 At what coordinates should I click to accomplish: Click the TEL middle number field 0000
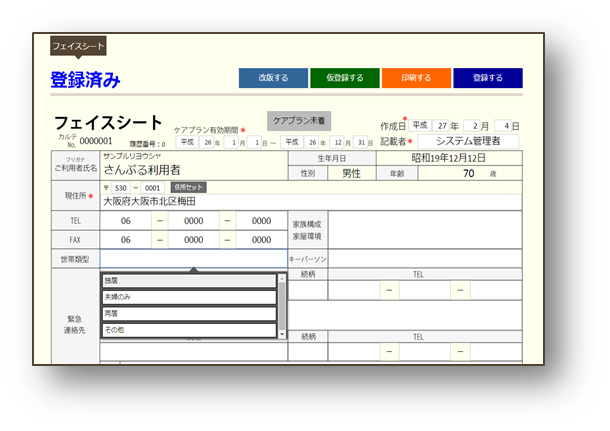194,221
